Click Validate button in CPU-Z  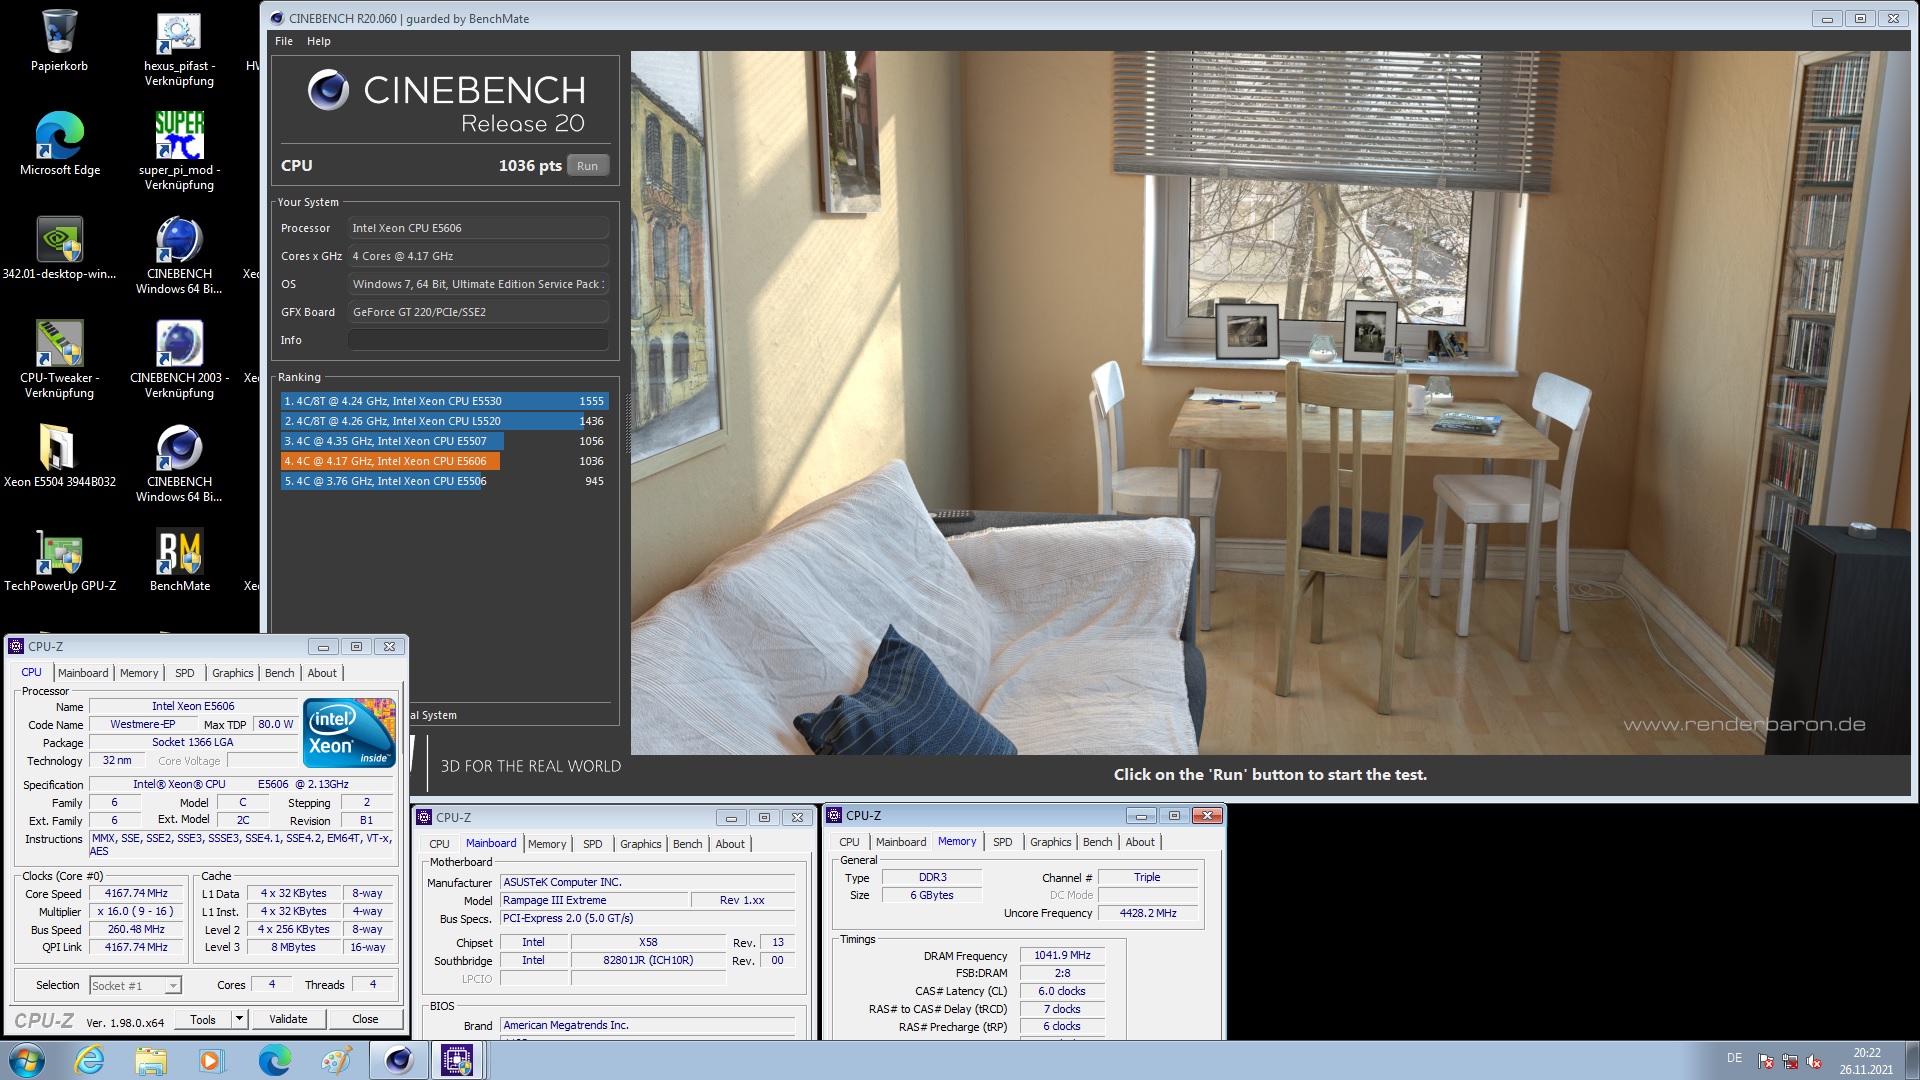coord(288,1019)
